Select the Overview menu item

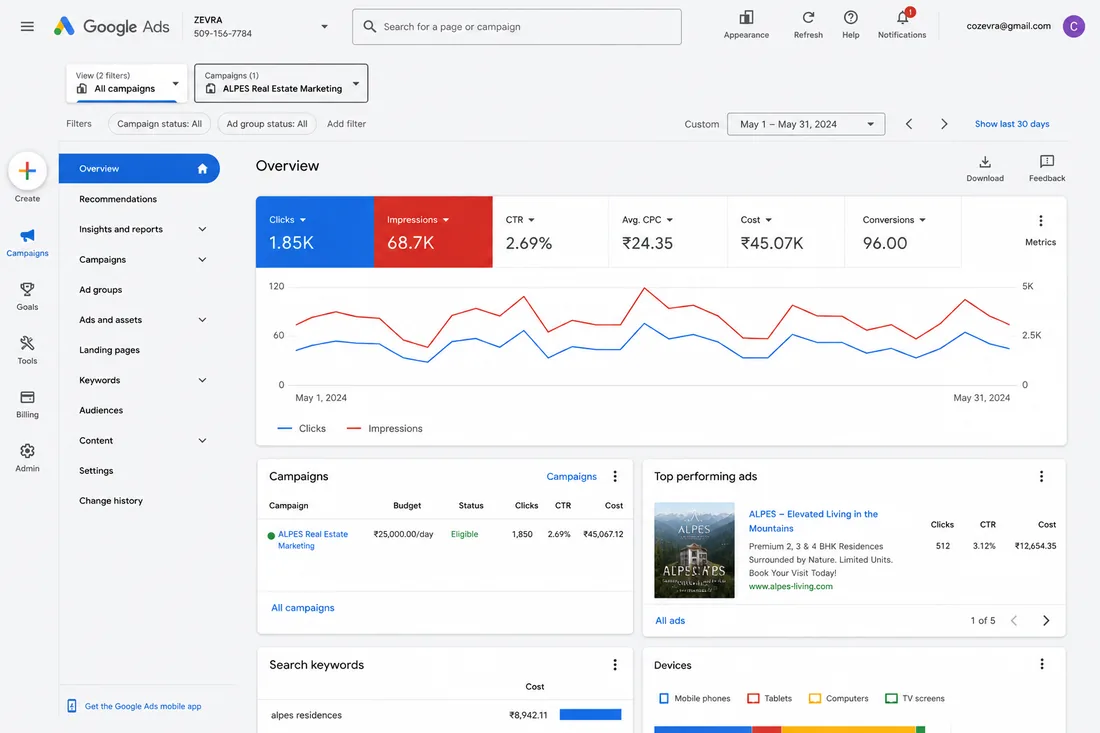click(x=139, y=168)
